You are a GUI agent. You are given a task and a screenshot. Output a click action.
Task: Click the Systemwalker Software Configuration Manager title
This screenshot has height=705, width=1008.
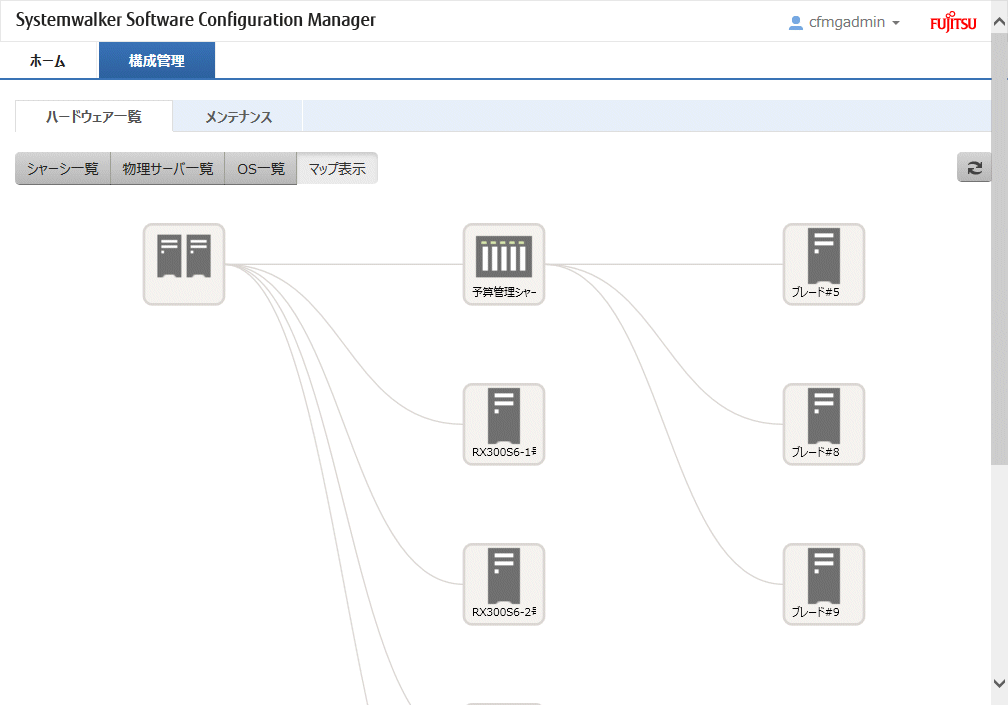point(195,20)
